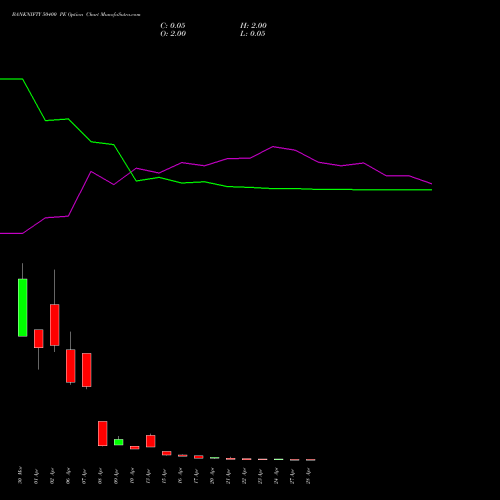Click the close value 'C: 0.05'

[173, 26]
